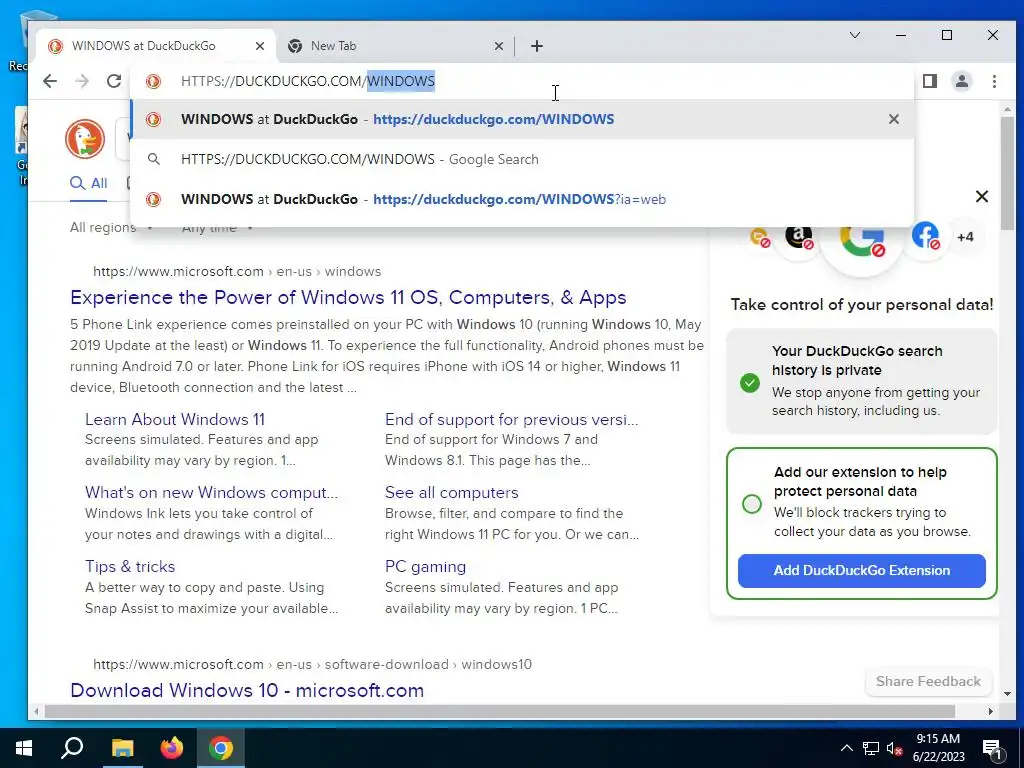Click the Chrome taskbar icon
Viewport: 1024px width, 768px height.
click(x=221, y=748)
